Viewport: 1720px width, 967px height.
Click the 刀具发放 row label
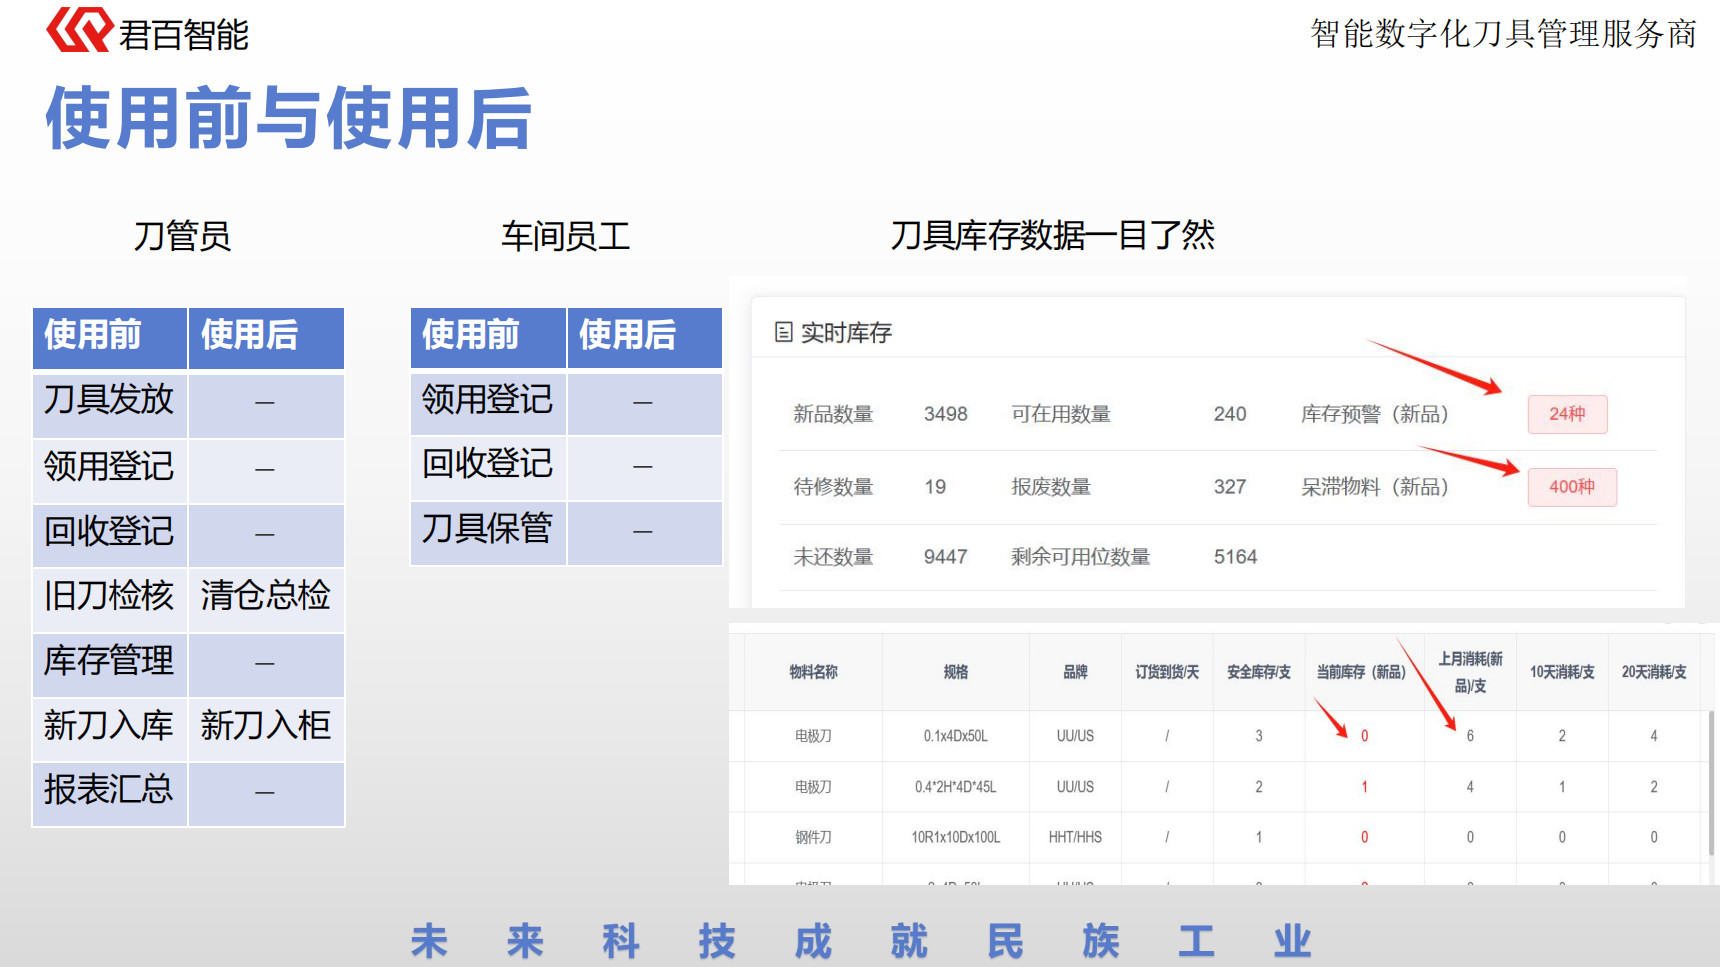click(x=109, y=400)
